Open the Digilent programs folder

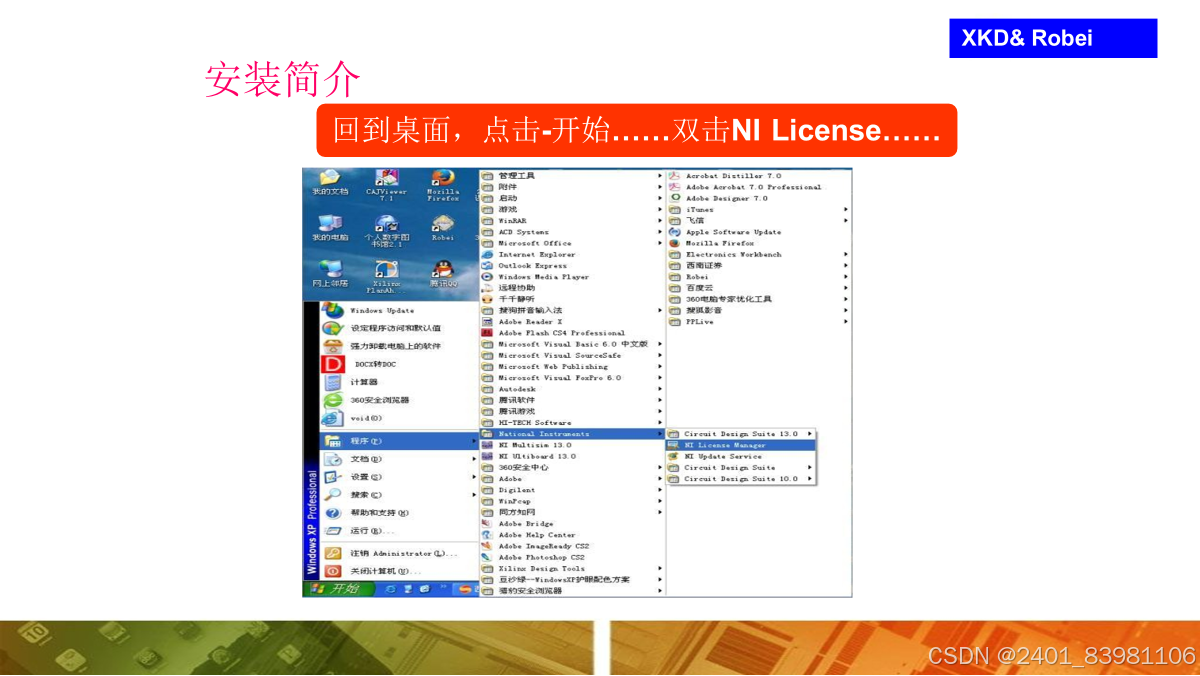pyautogui.click(x=573, y=490)
